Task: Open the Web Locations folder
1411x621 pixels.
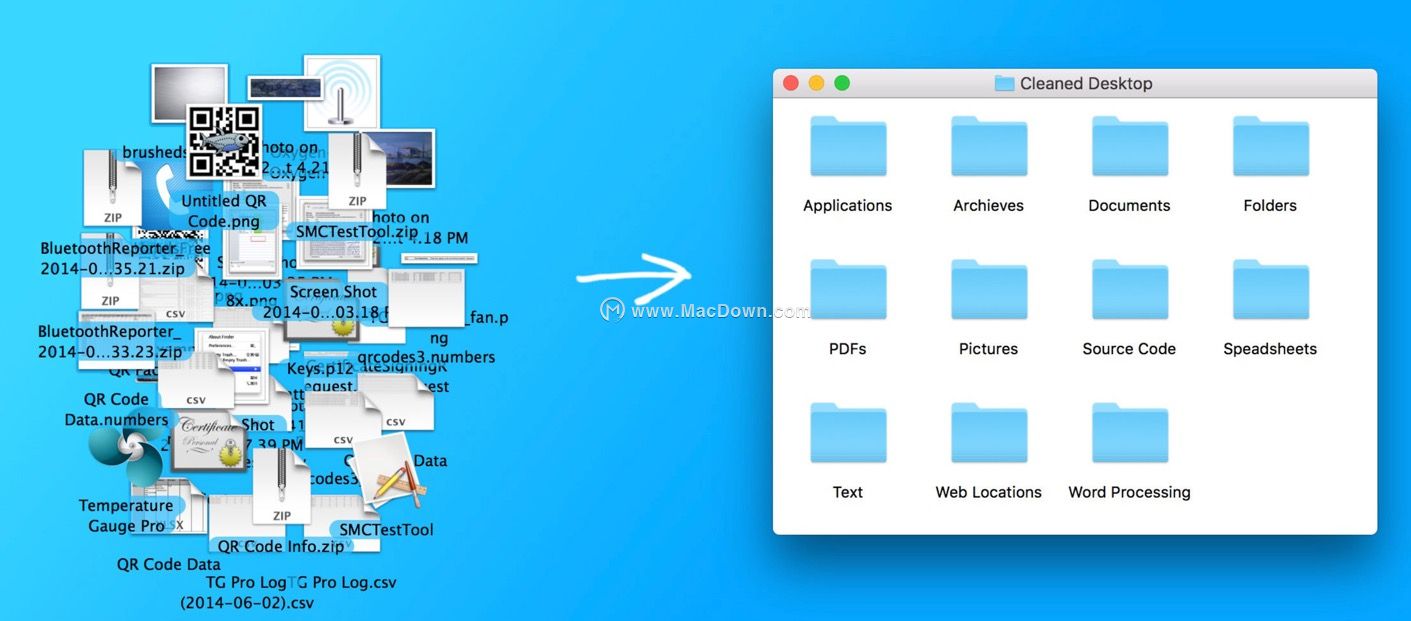Action: (x=988, y=434)
